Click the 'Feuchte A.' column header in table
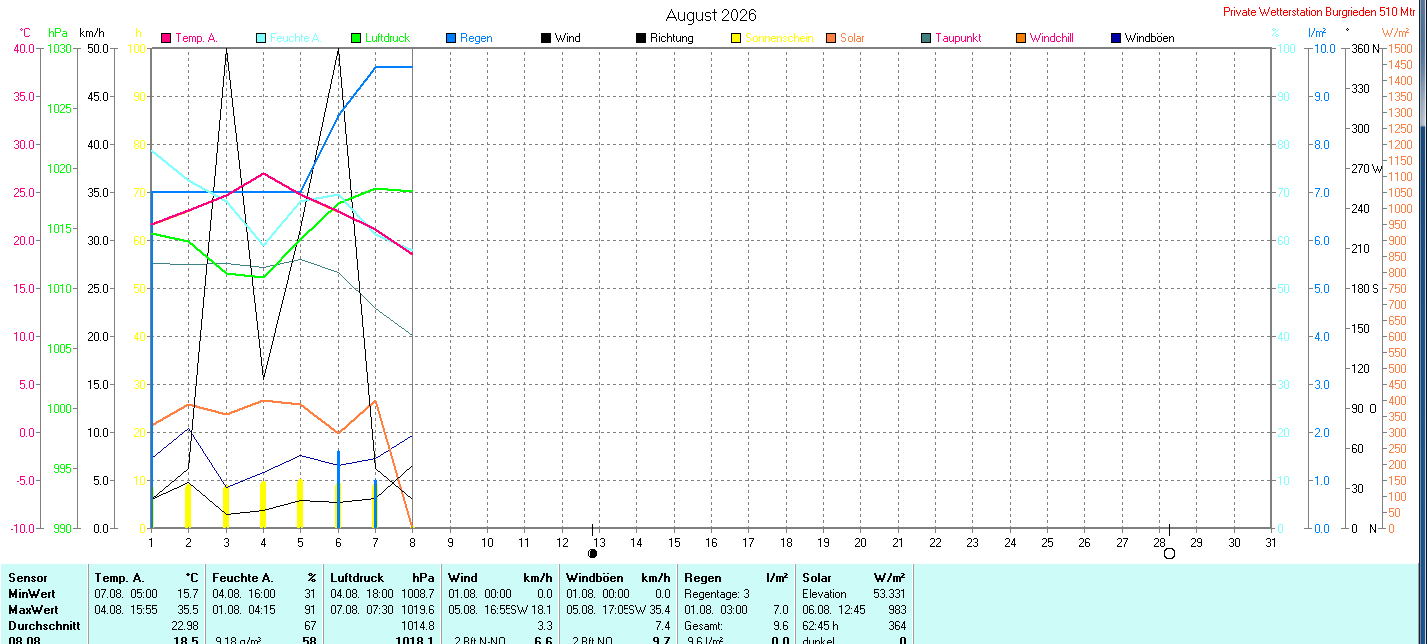Viewport: 1427px width, 644px height. (x=243, y=578)
